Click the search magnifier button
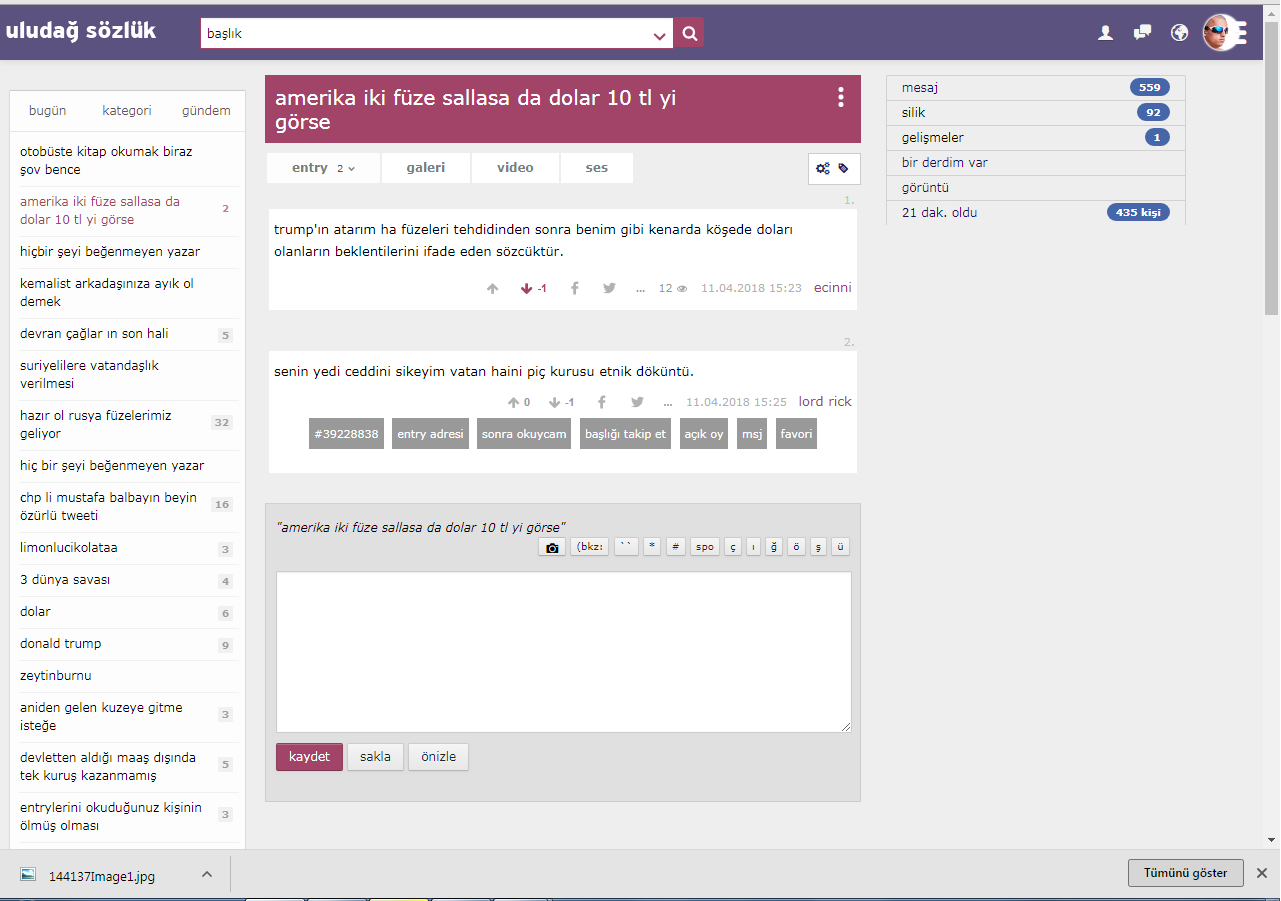 689,33
